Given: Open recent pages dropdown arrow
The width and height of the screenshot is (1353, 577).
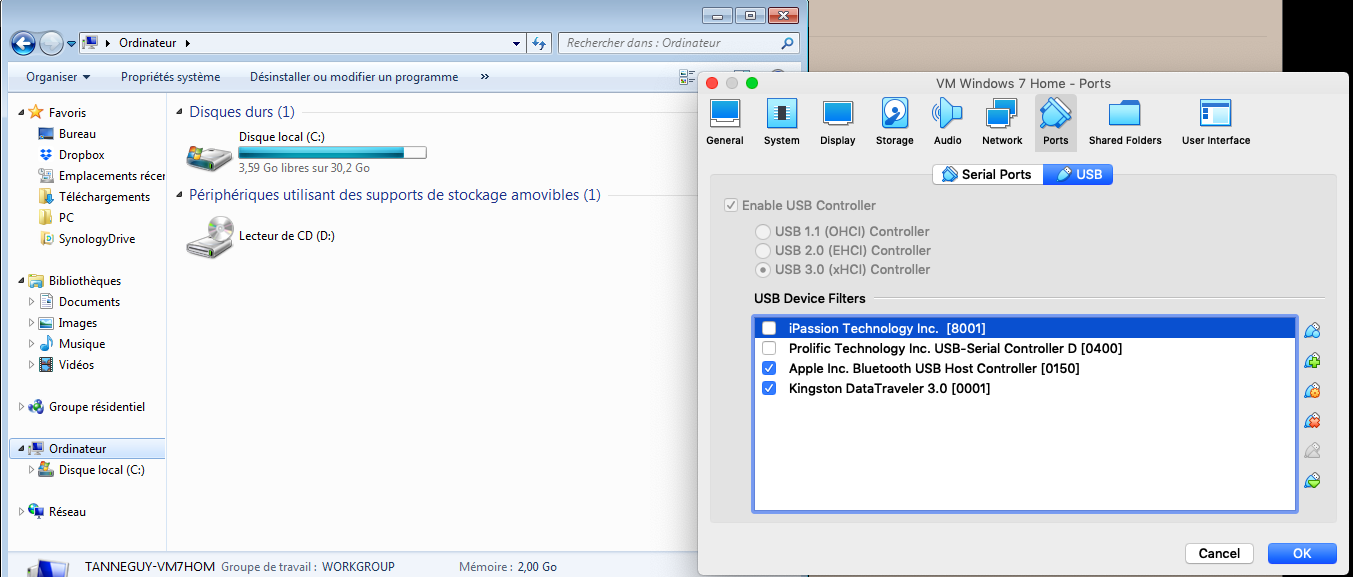Looking at the screenshot, I should [x=72, y=44].
